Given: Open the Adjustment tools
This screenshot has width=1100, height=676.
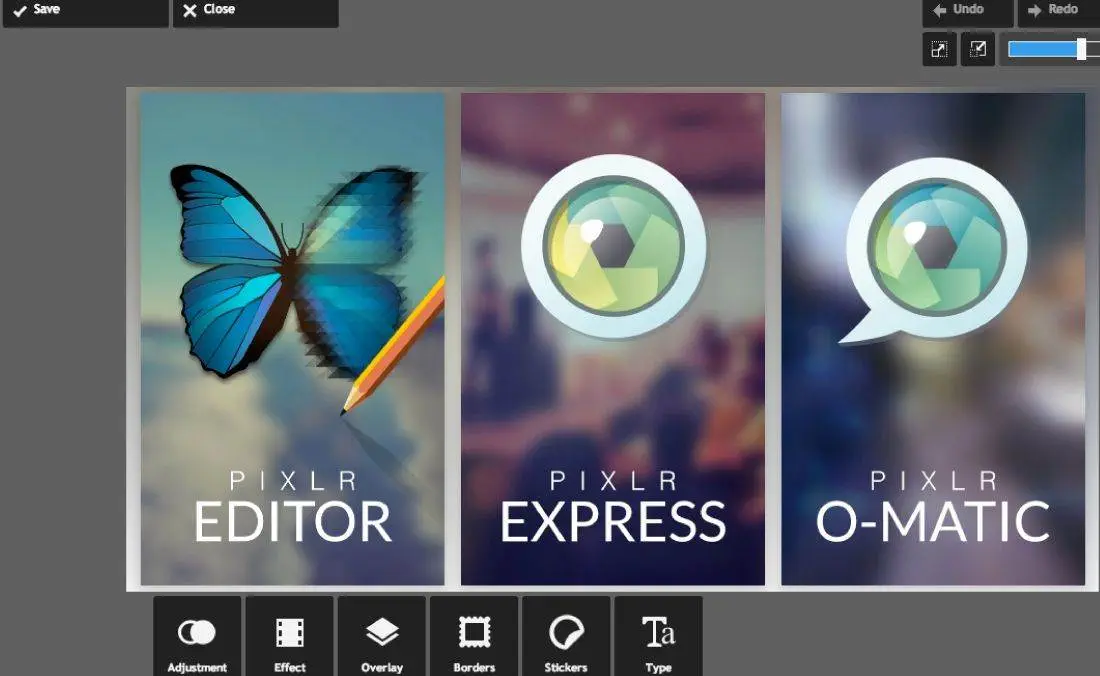Looking at the screenshot, I should pos(197,637).
